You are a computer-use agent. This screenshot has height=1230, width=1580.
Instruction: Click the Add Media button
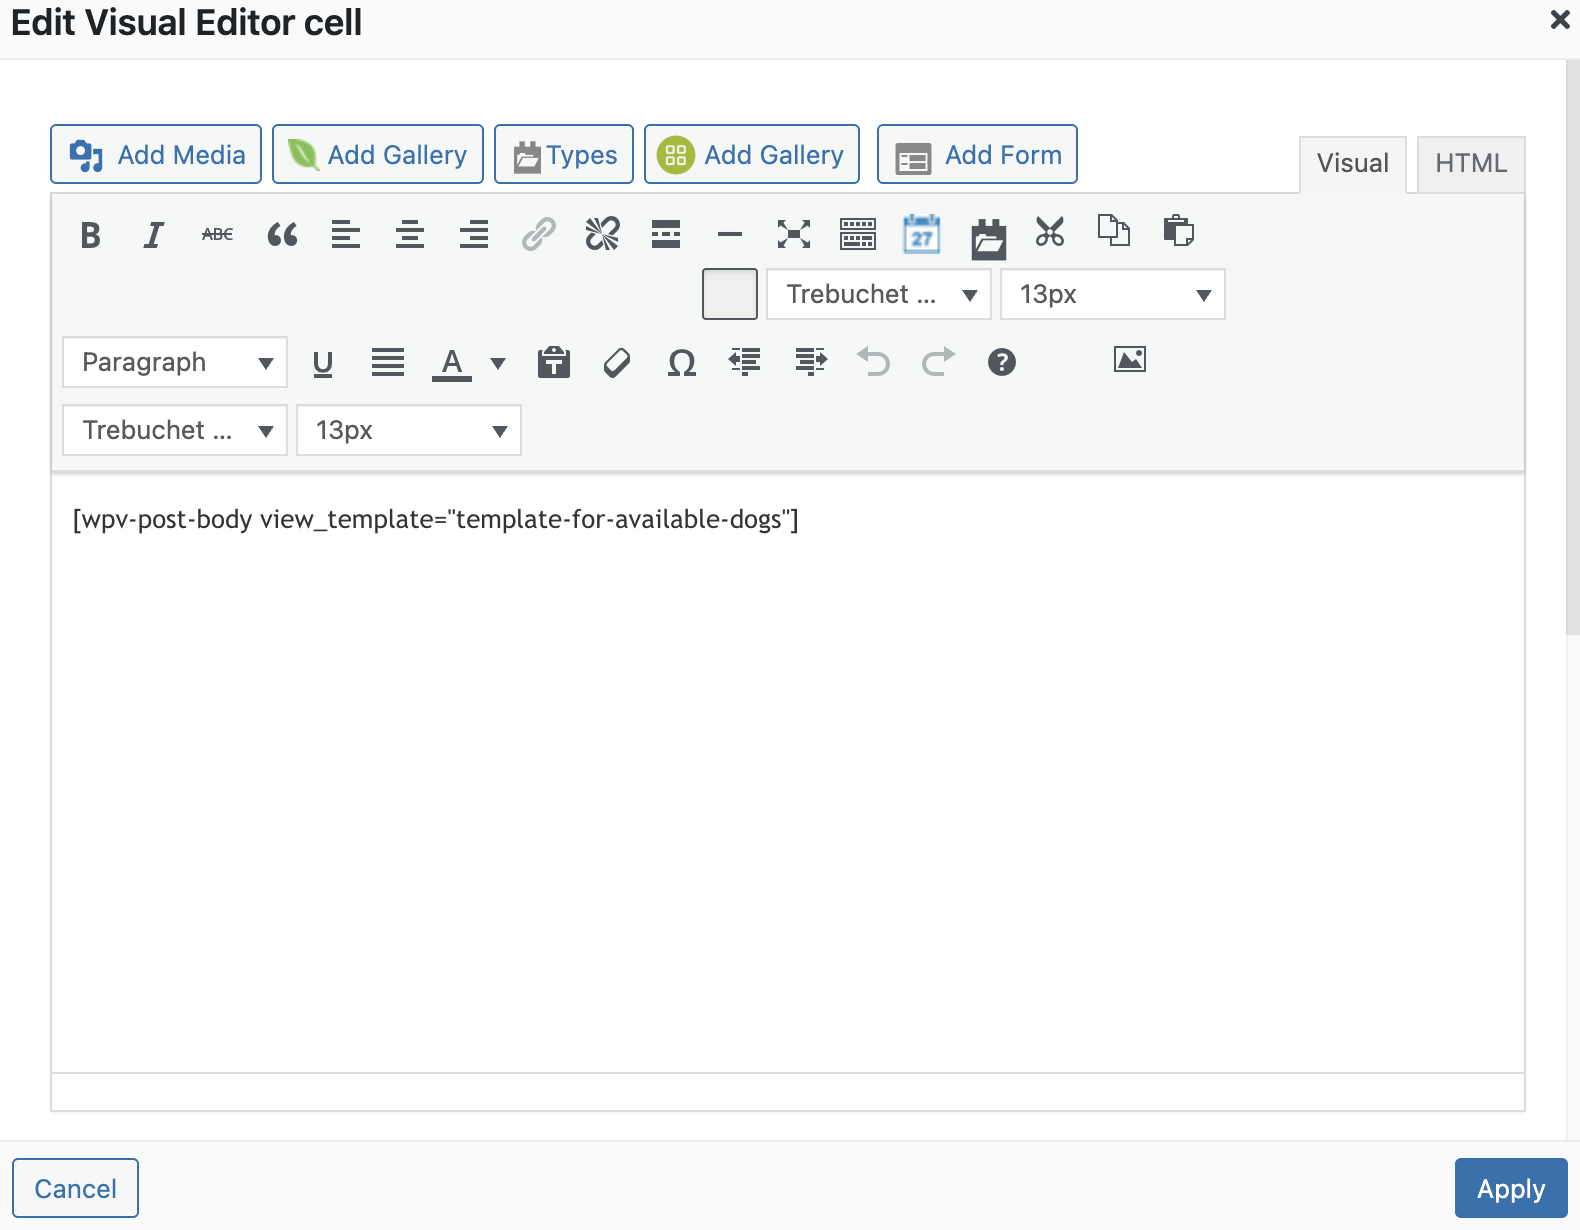[156, 155]
